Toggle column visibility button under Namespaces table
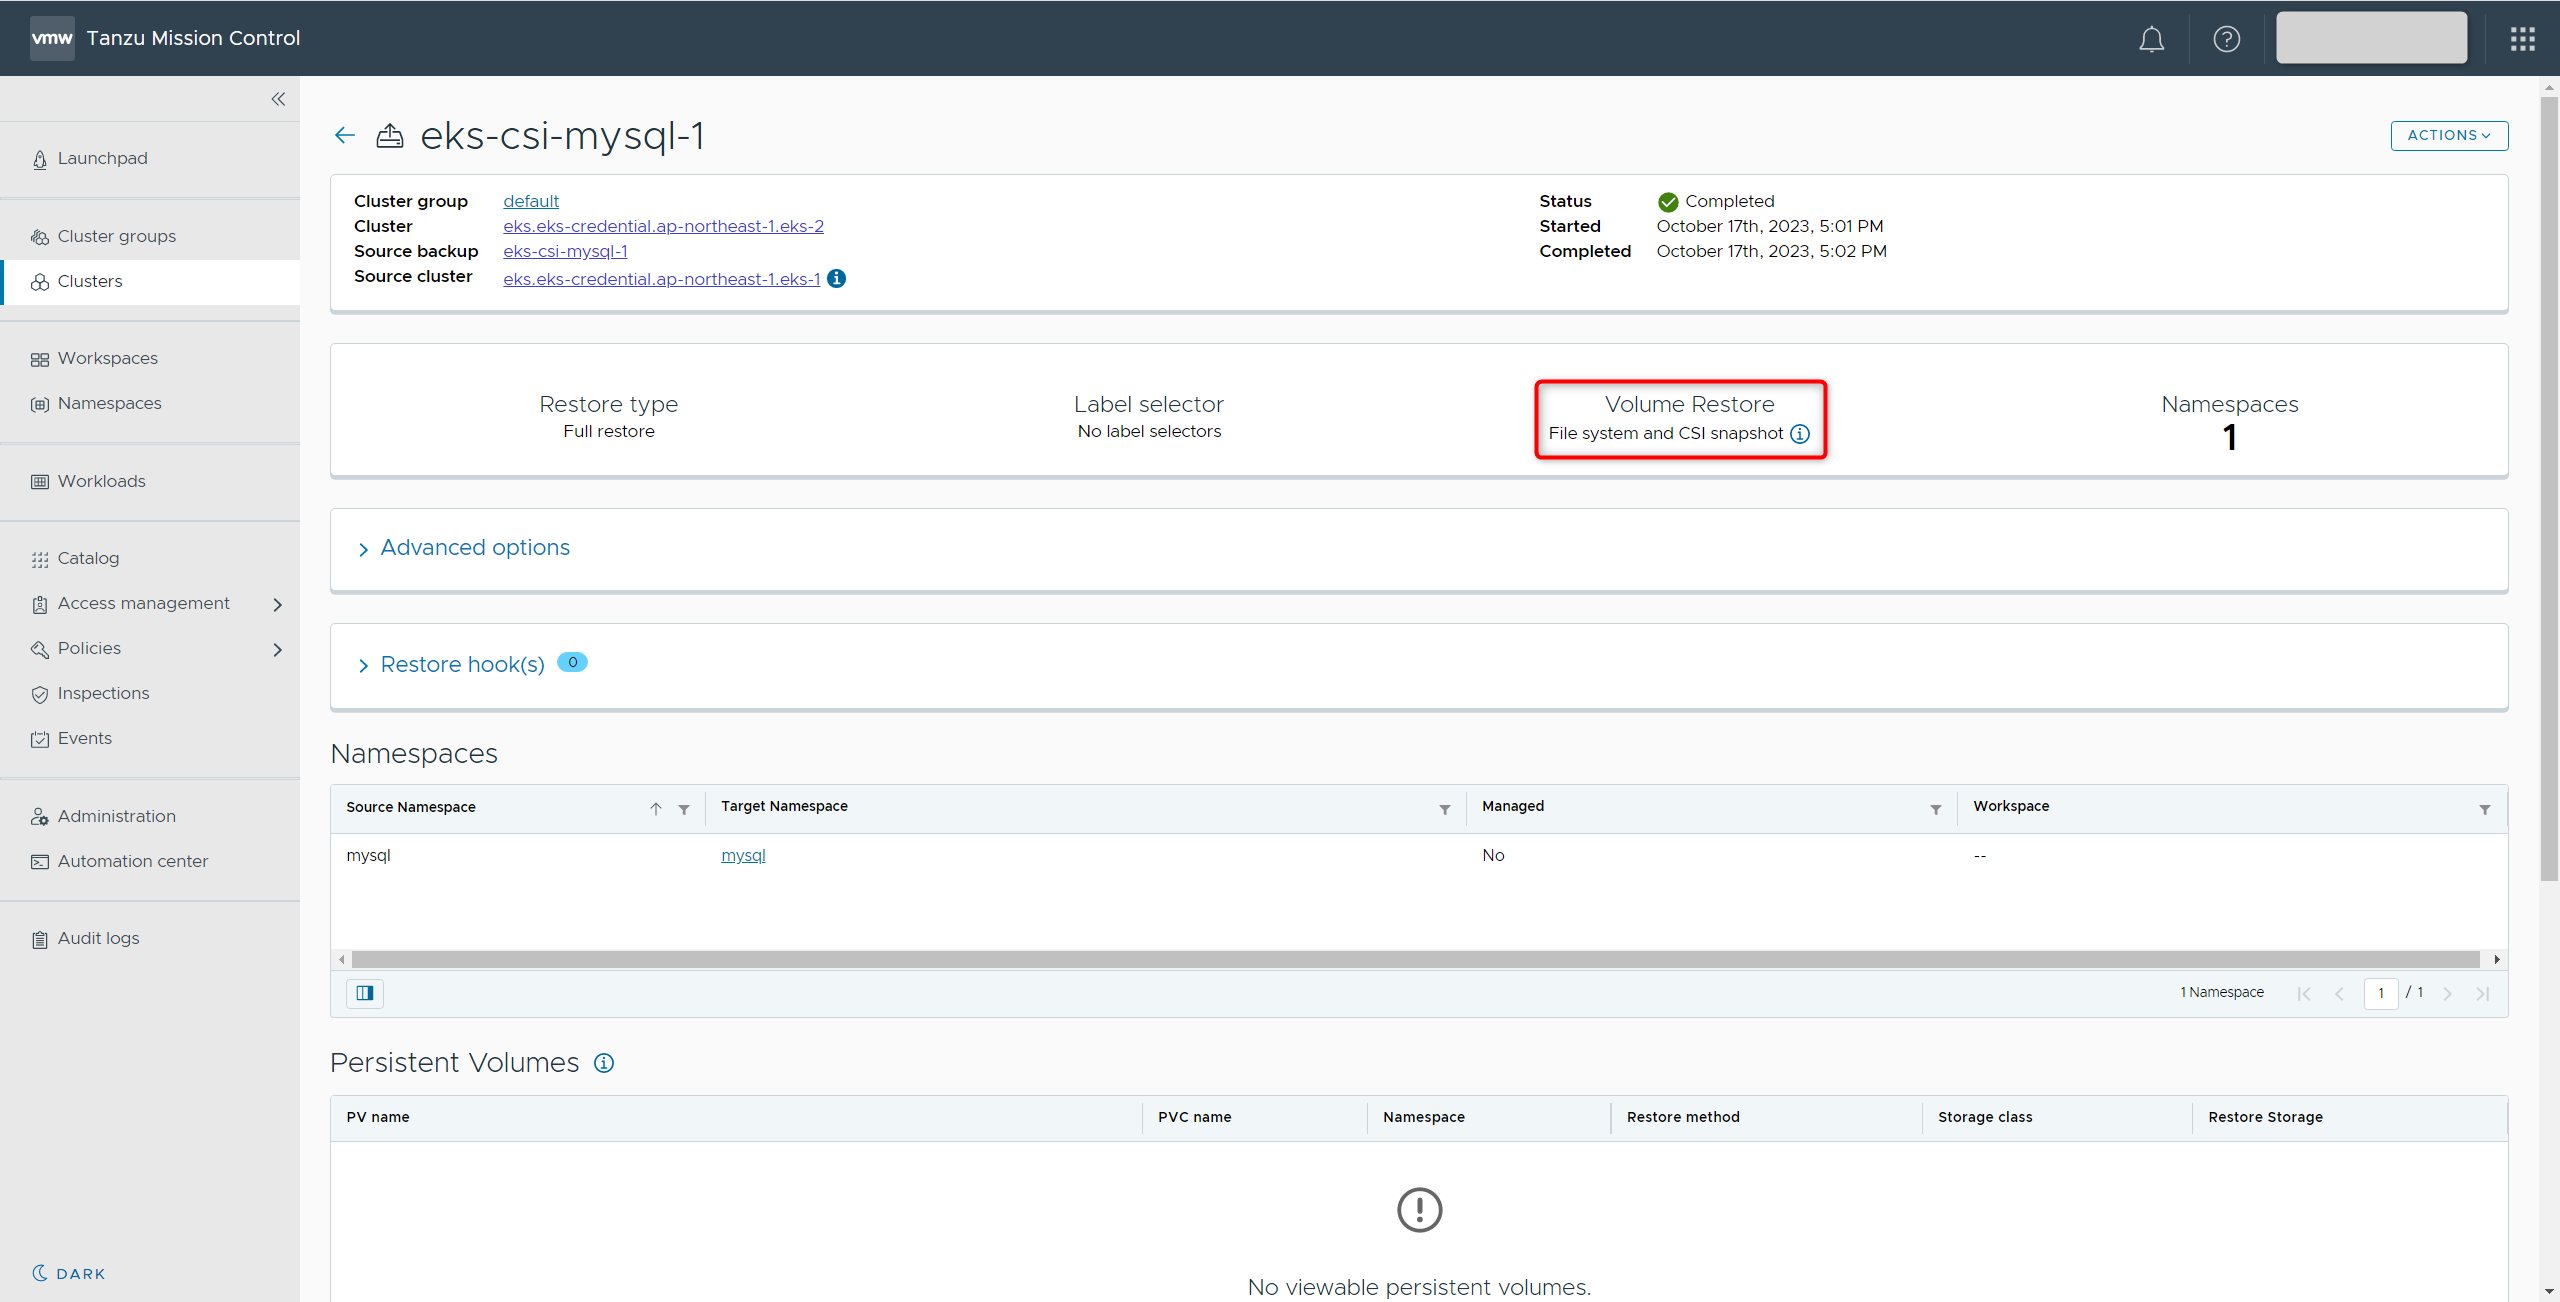Screen dimensions: 2560x1302 click(365, 993)
